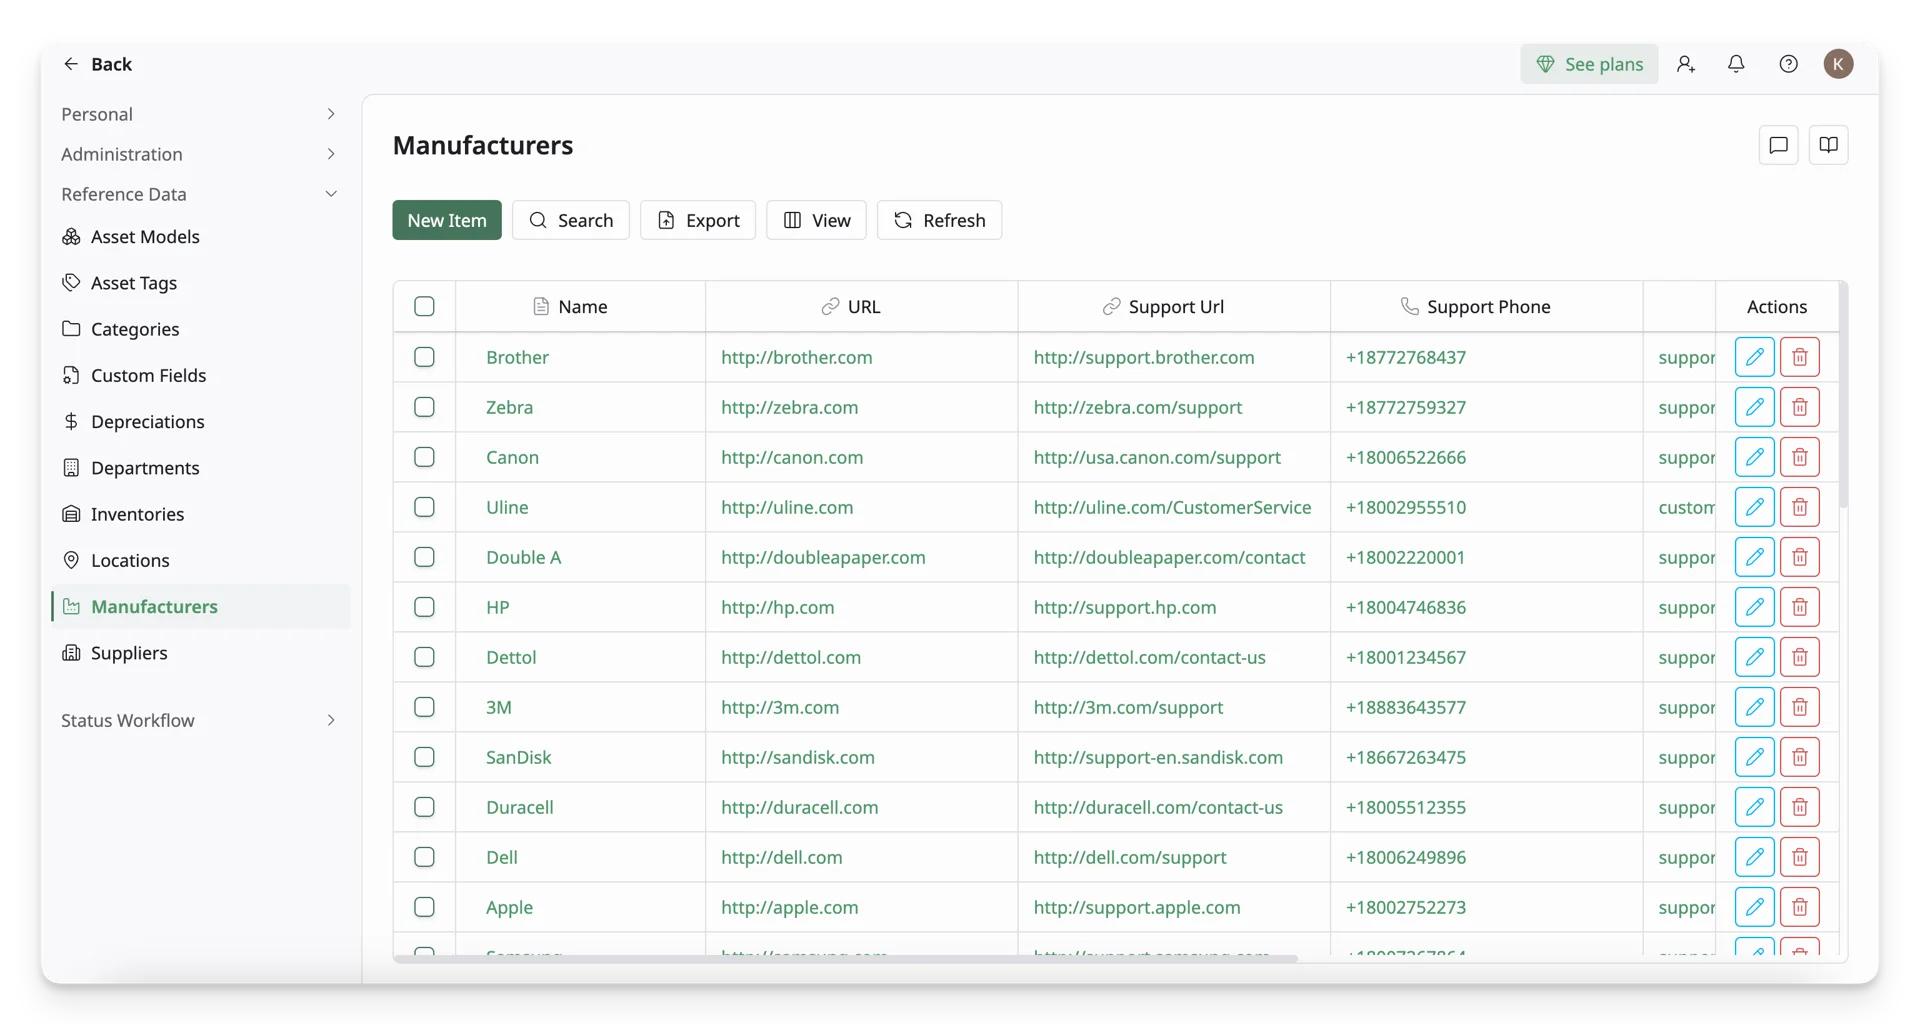Open the documentation book icon
This screenshot has width=1920, height=1025.
click(1828, 145)
